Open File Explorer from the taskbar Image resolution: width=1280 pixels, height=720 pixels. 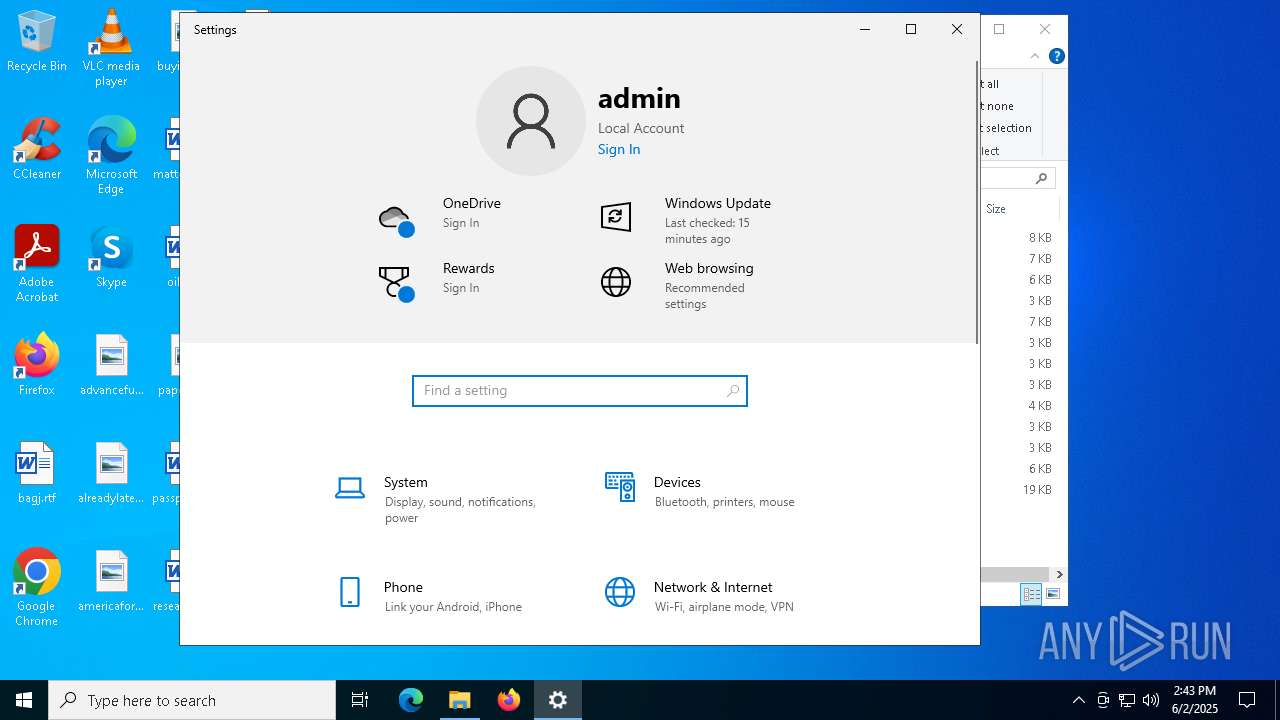(460, 700)
